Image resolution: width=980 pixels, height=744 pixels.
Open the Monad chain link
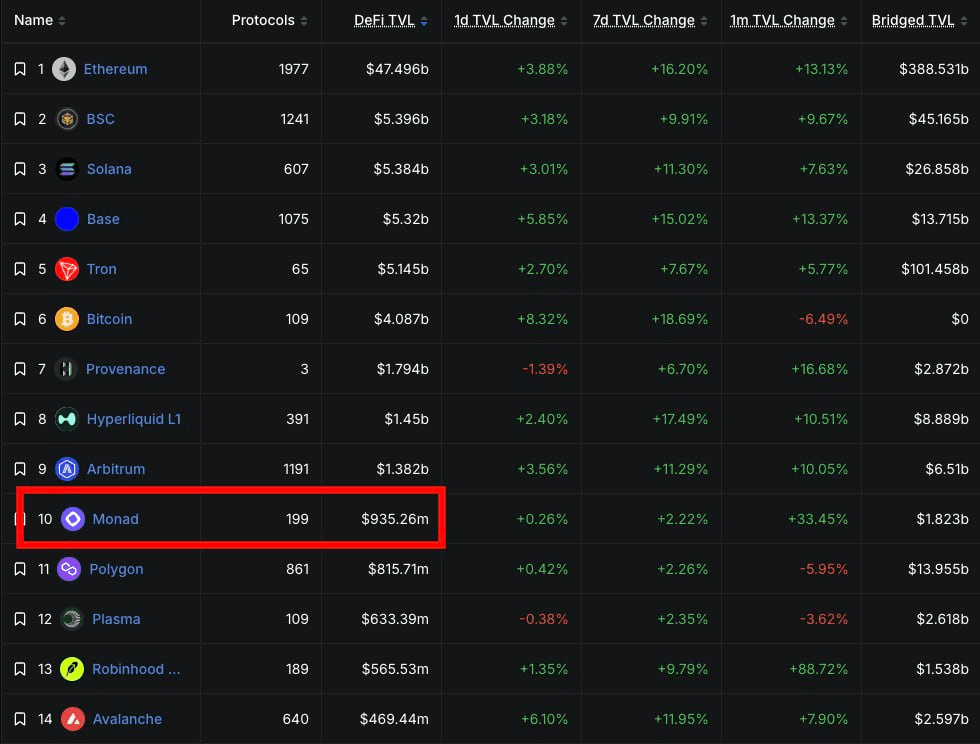click(x=116, y=519)
